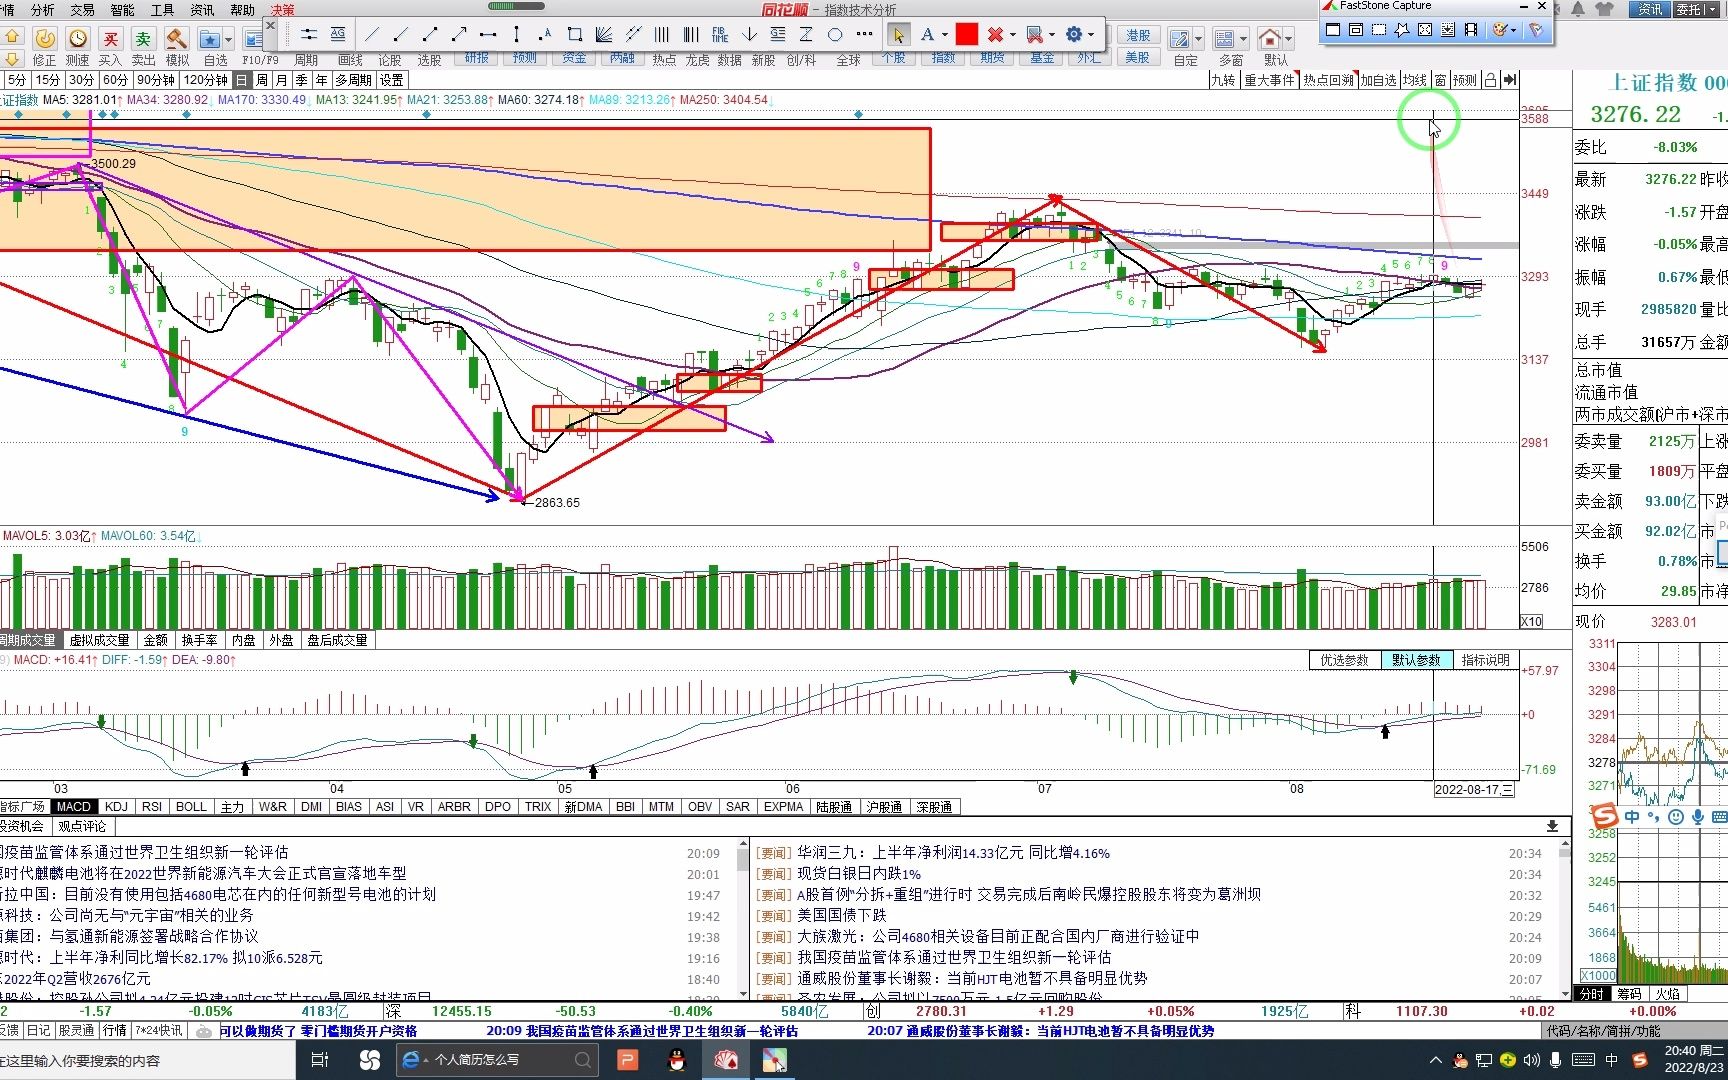The height and width of the screenshot is (1080, 1728).
Task: Click the 港股 market button
Action: (x=1138, y=35)
